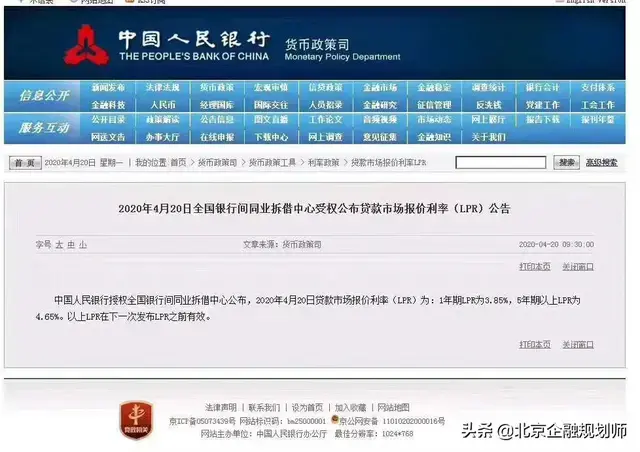The width and height of the screenshot is (640, 452).
Task: Open the 支付体系 navigation item
Action: (598, 88)
